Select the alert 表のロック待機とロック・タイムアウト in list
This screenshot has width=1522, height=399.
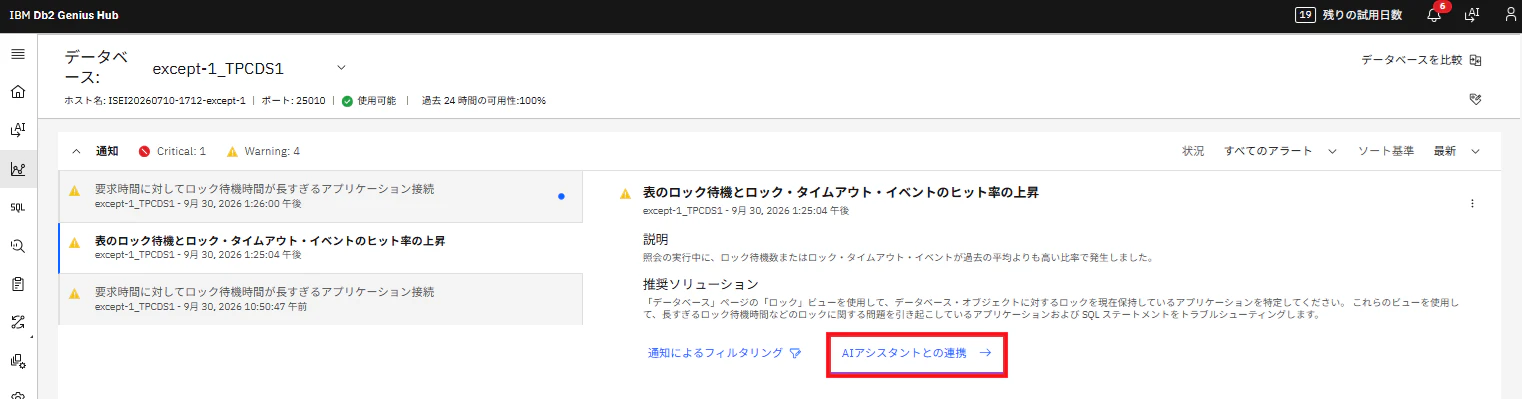click(x=319, y=247)
